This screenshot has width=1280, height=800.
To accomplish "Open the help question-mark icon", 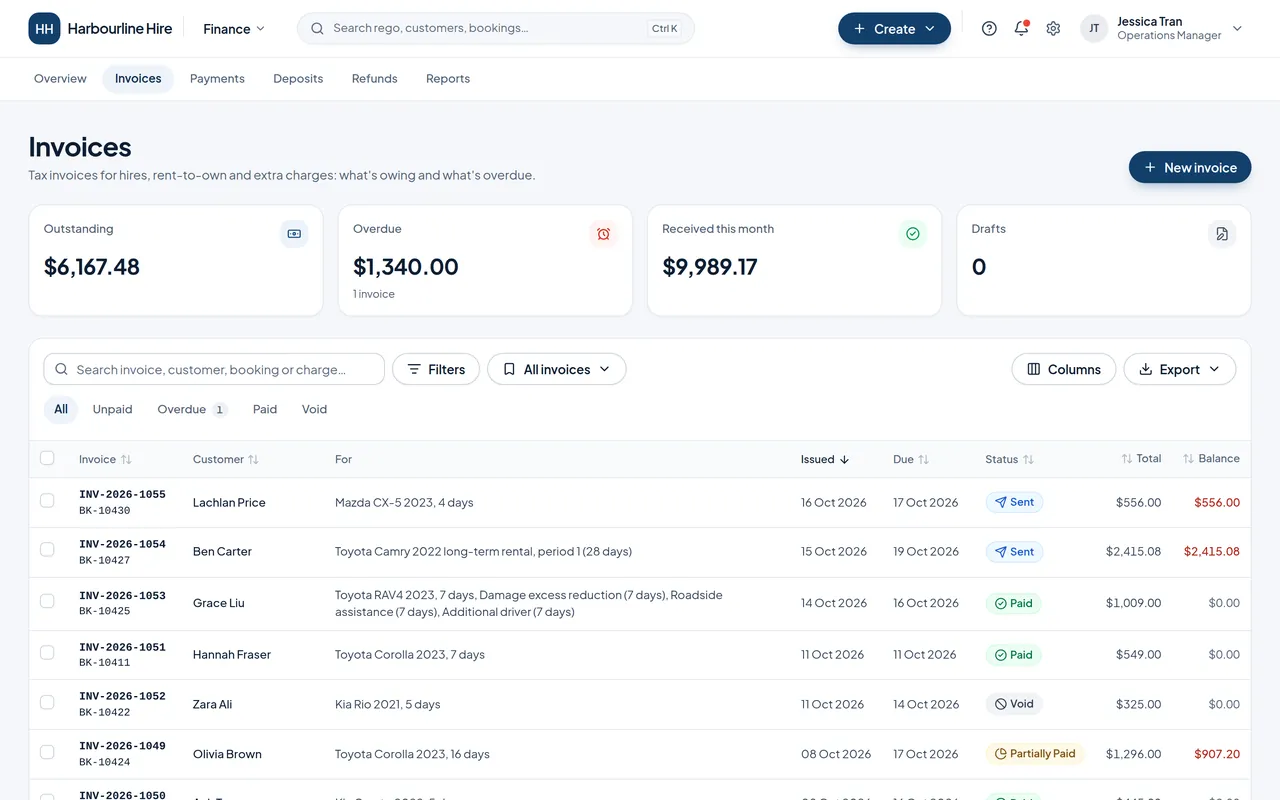I will [989, 29].
